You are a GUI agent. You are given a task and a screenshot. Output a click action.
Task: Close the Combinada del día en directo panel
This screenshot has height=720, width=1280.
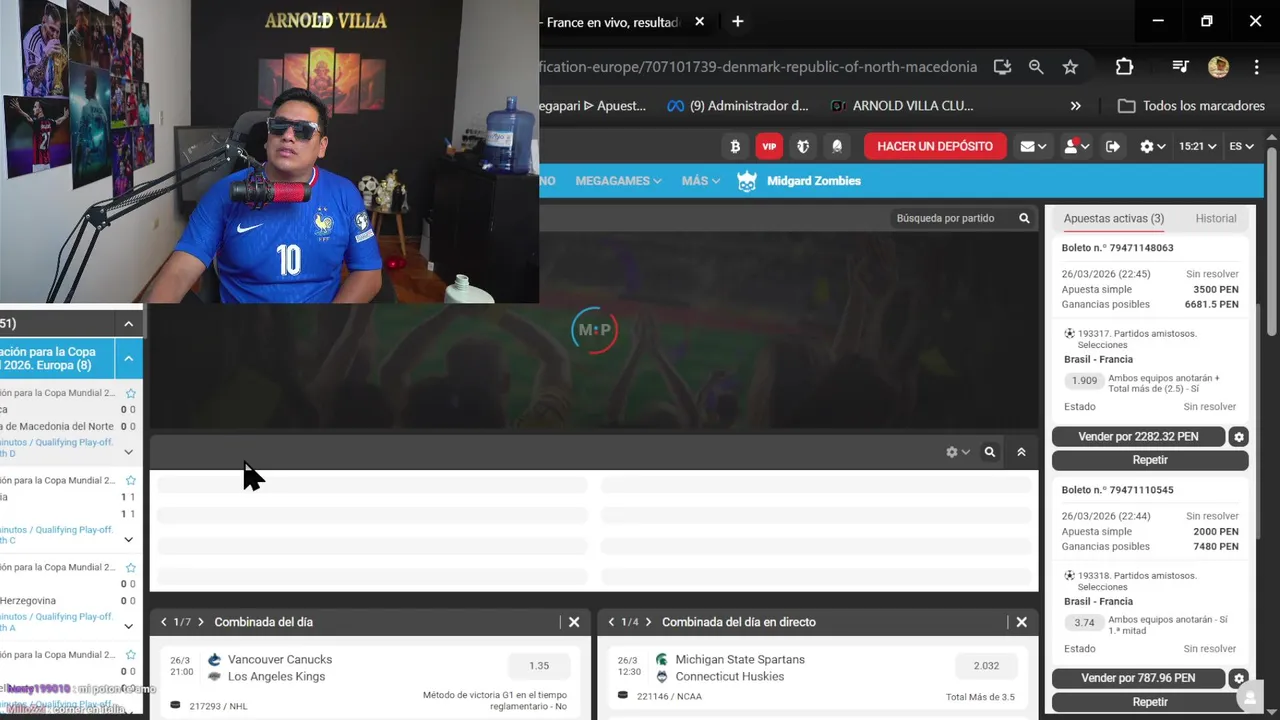[1021, 622]
